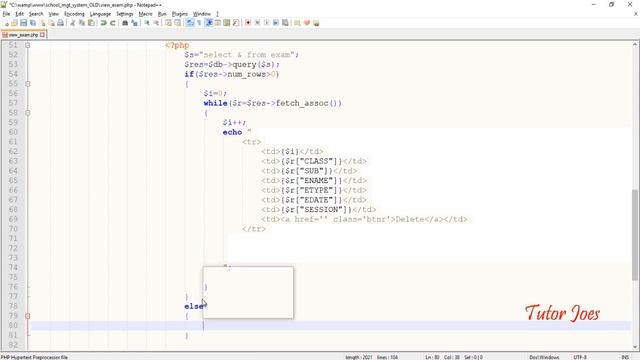The image size is (640, 360).
Task: Toggle show all characters
Action: tap(199, 23)
